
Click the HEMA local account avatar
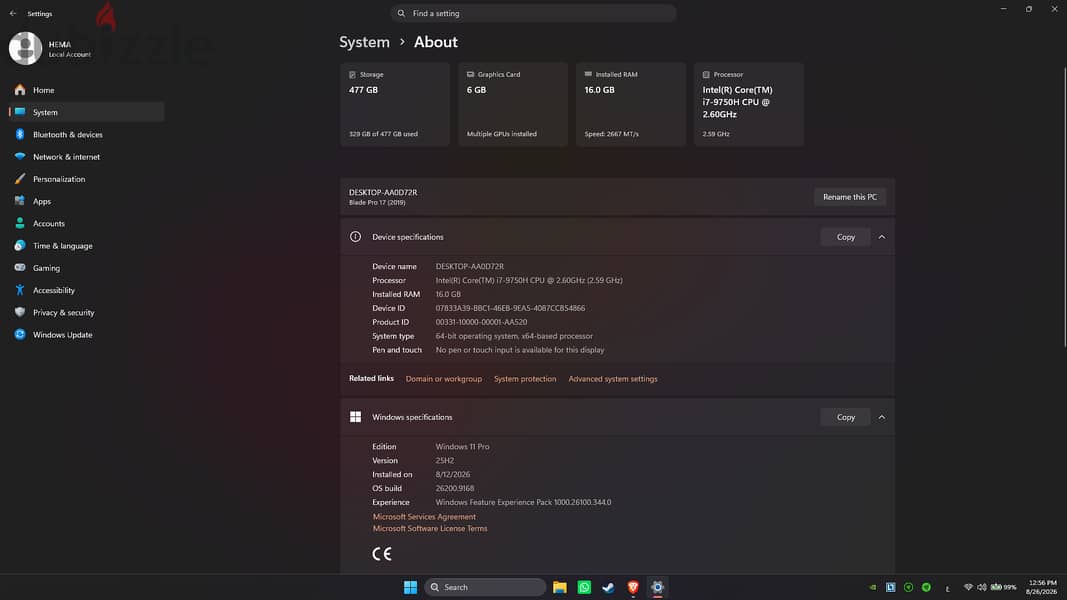tap(25, 48)
